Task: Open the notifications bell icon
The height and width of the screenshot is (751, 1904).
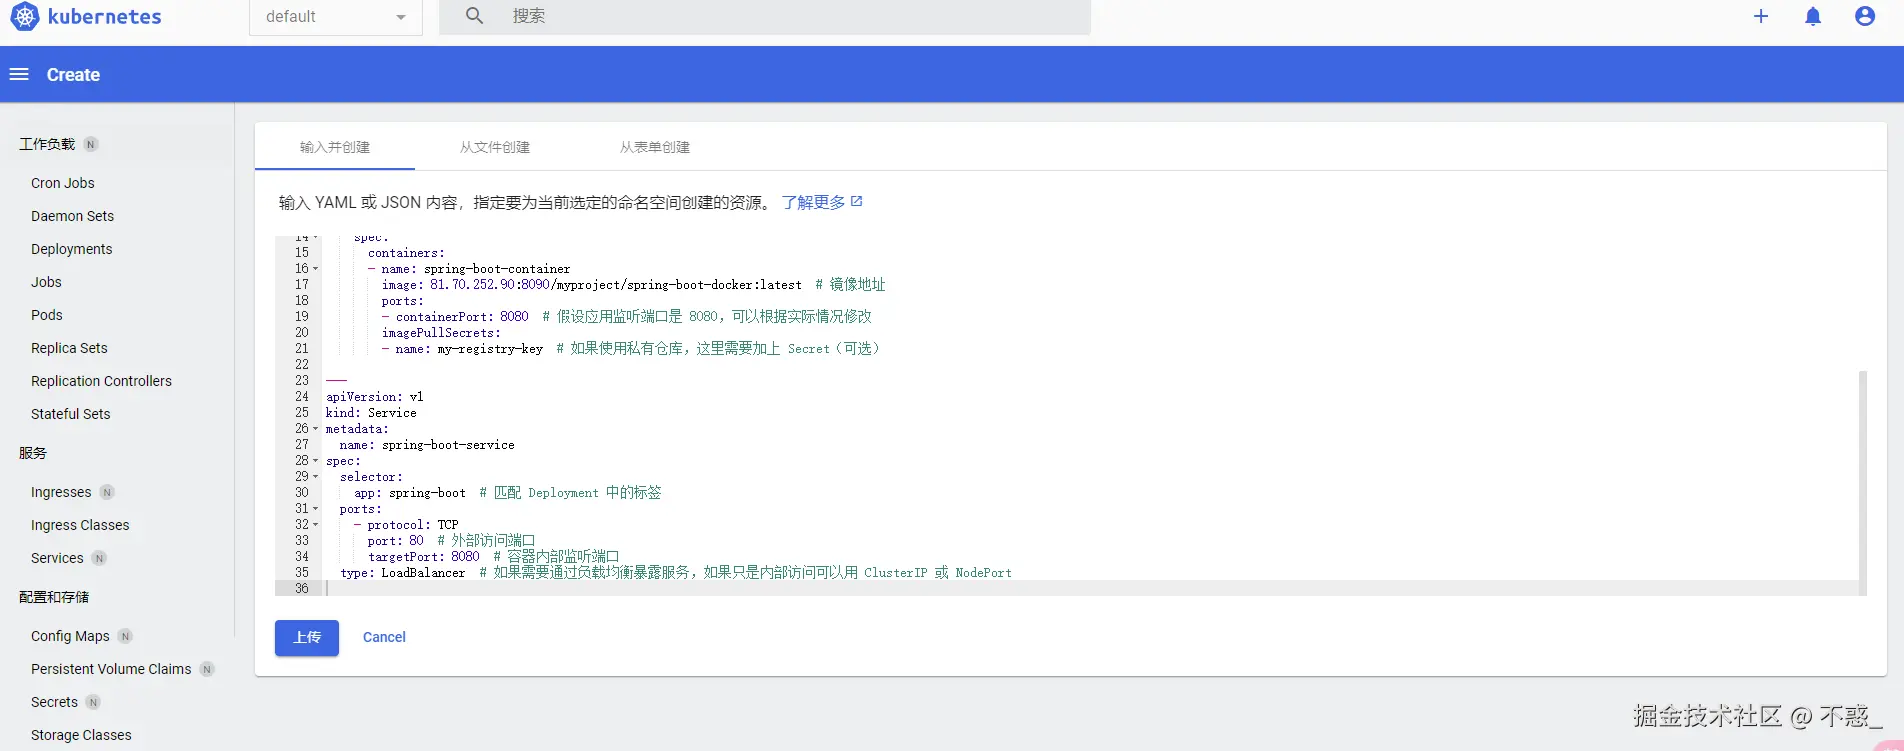Action: (1813, 16)
